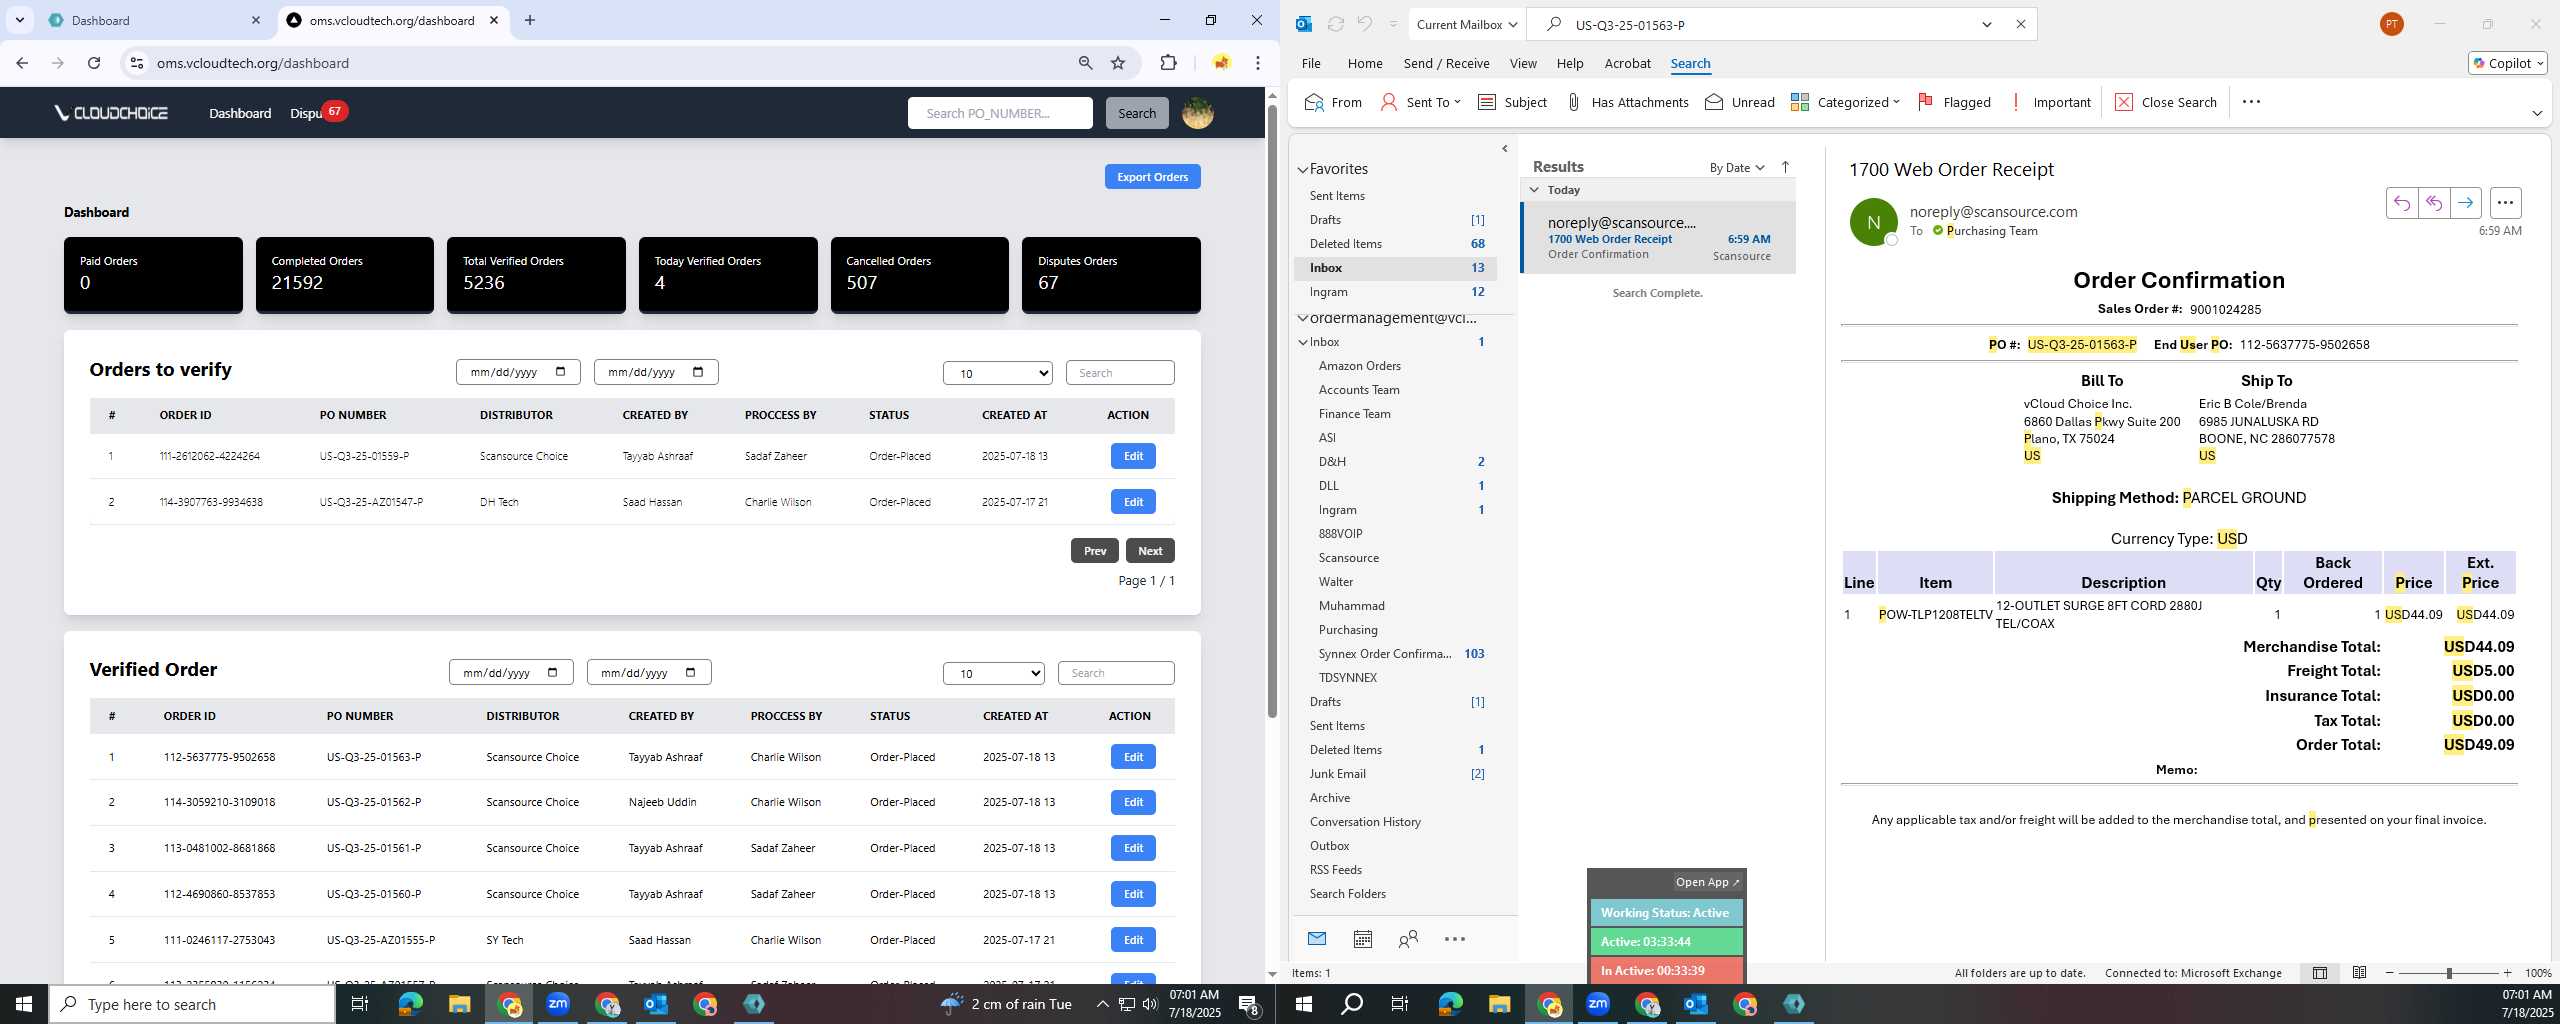Open Orders to verify page-size dropdown
The width and height of the screenshot is (2560, 1024).
point(997,373)
